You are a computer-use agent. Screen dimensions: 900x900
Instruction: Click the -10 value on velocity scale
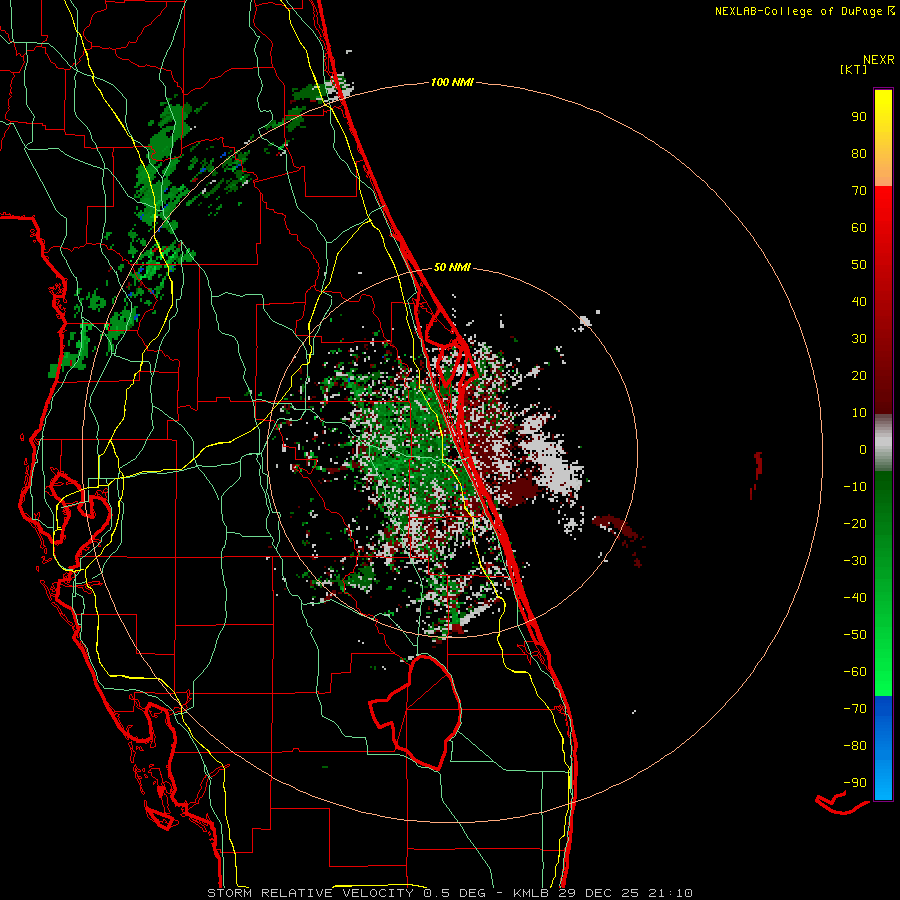point(855,487)
